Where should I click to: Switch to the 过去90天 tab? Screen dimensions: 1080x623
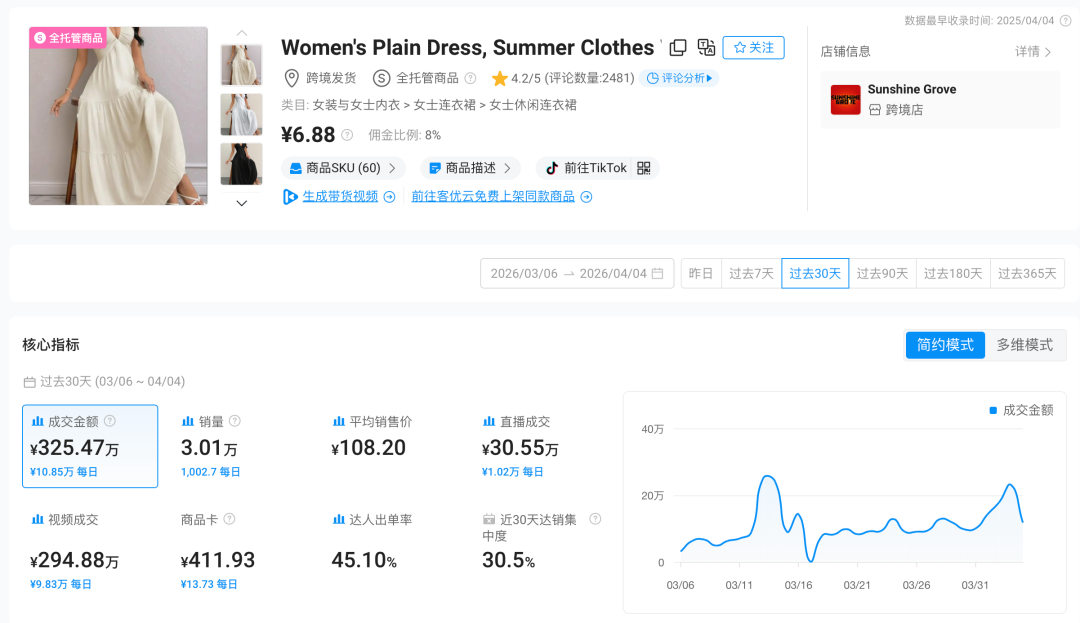(882, 273)
